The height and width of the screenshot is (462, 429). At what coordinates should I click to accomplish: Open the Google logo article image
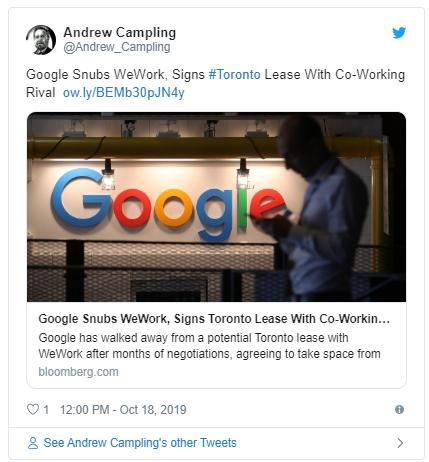[216, 207]
